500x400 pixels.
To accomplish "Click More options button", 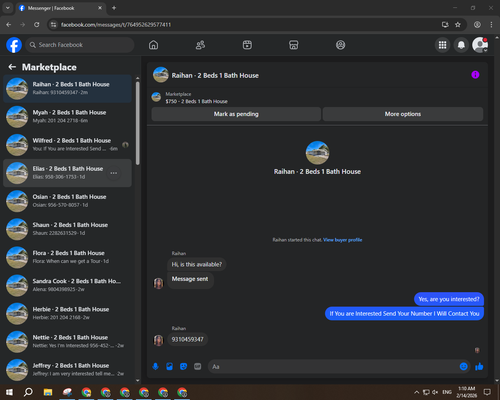I will coord(403,114).
